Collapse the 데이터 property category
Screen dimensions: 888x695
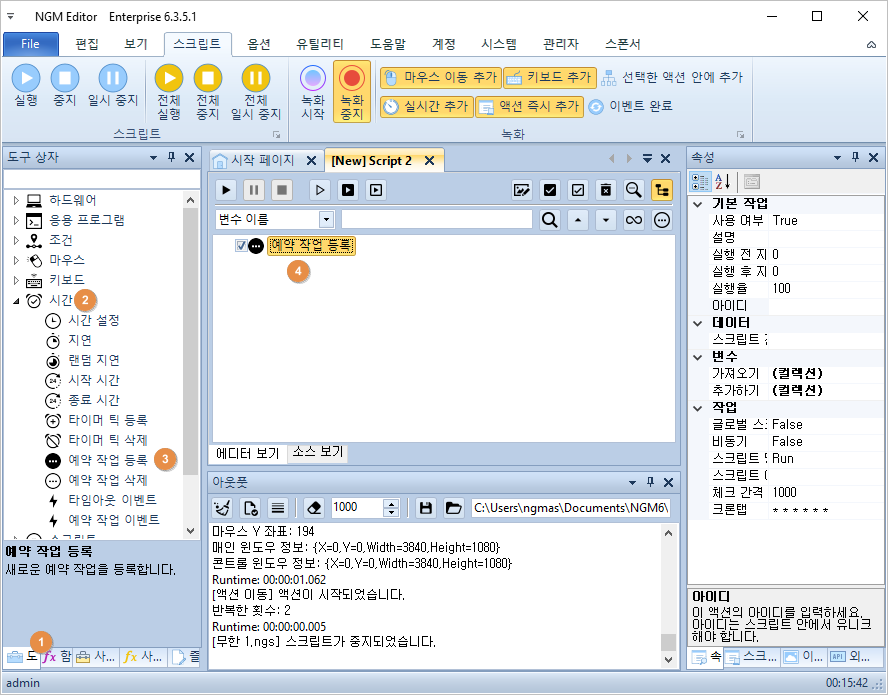point(698,323)
